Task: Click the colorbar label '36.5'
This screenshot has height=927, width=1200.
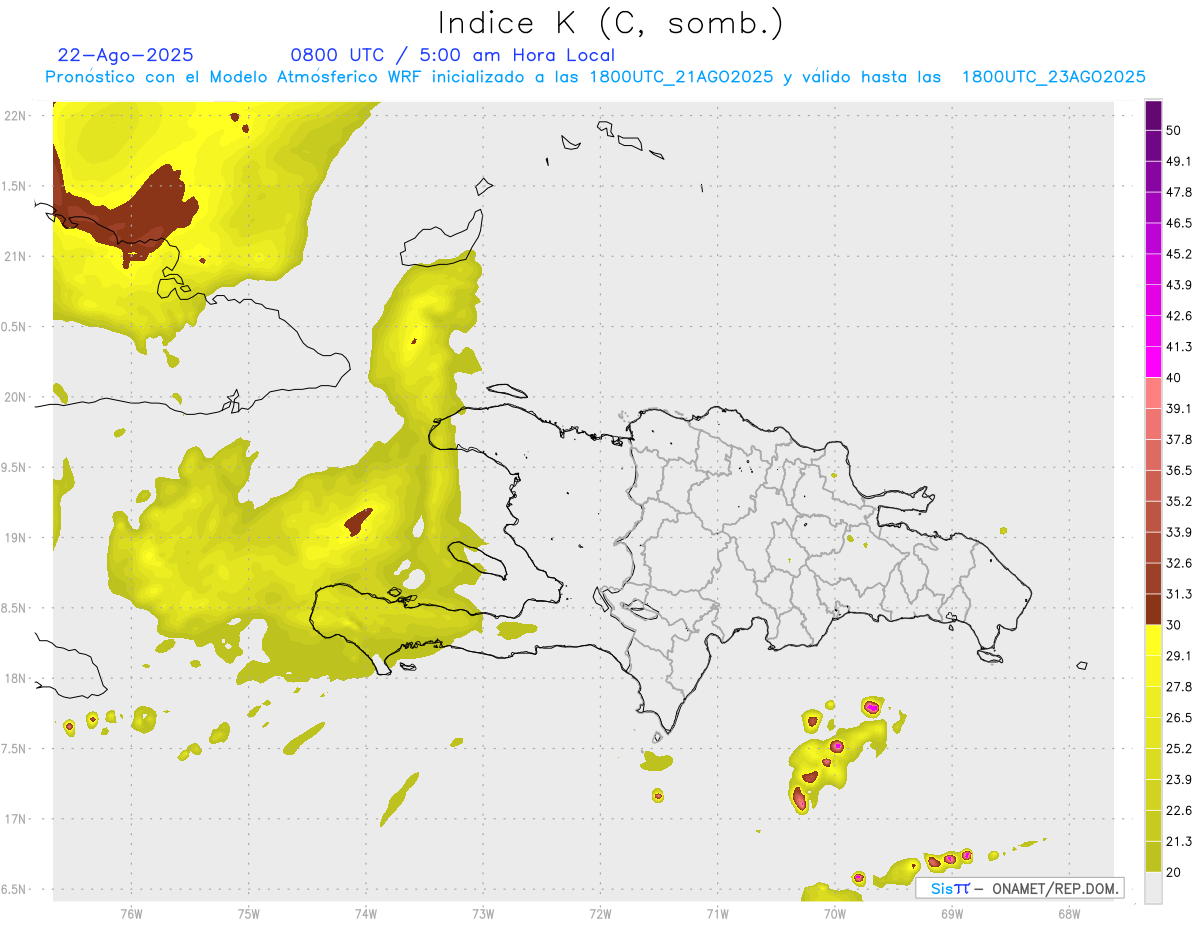Action: tap(1179, 470)
